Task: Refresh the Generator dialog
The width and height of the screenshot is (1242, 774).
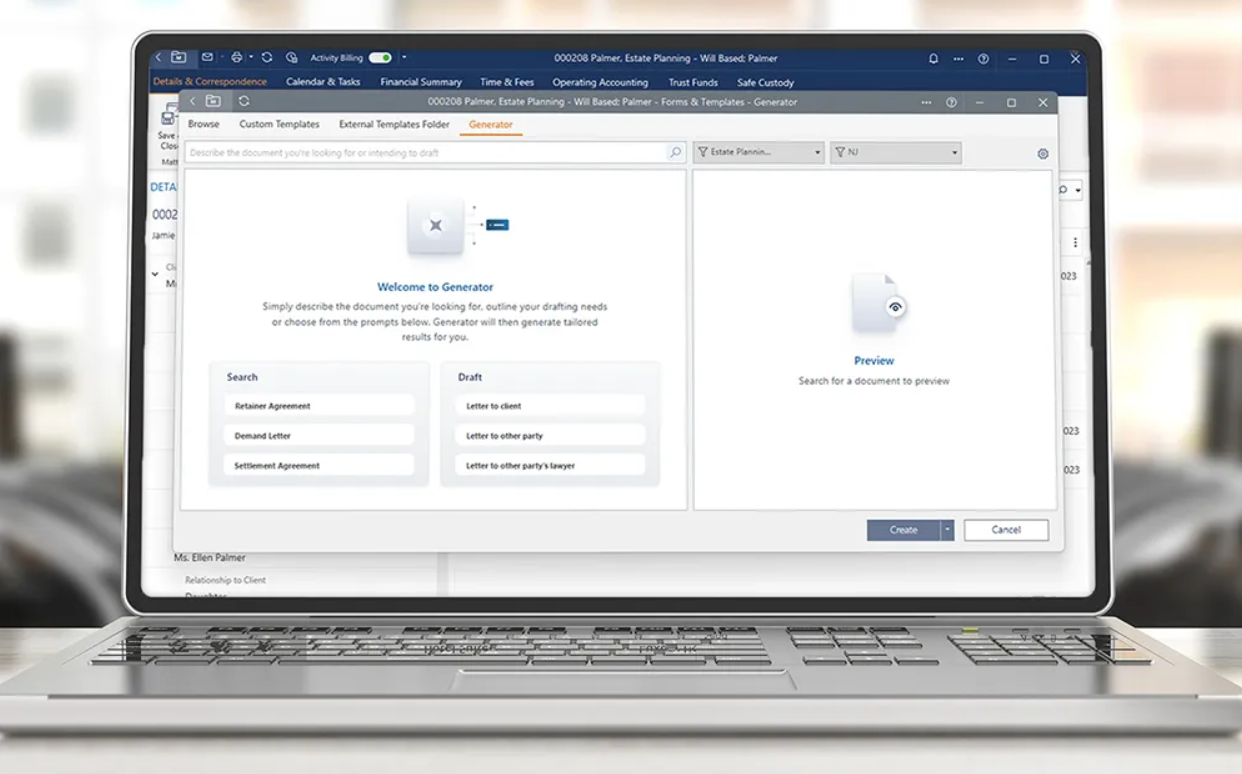Action: click(244, 101)
